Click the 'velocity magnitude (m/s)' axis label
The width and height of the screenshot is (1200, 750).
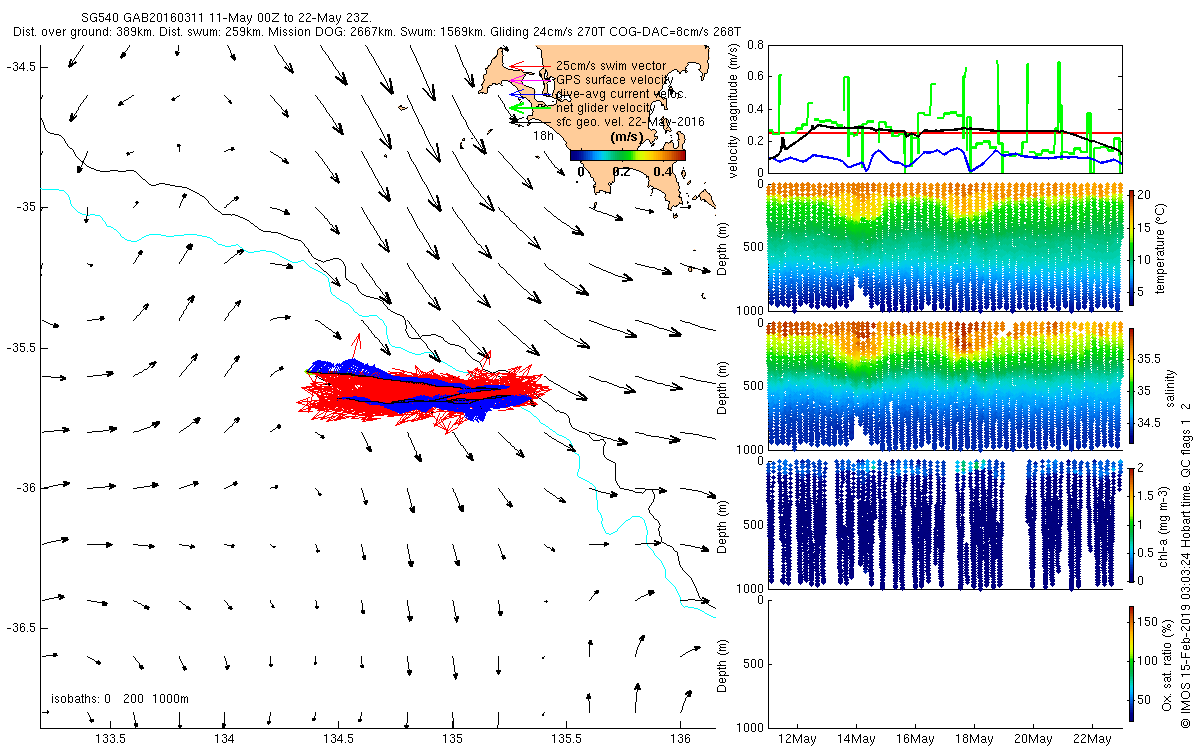tap(733, 109)
